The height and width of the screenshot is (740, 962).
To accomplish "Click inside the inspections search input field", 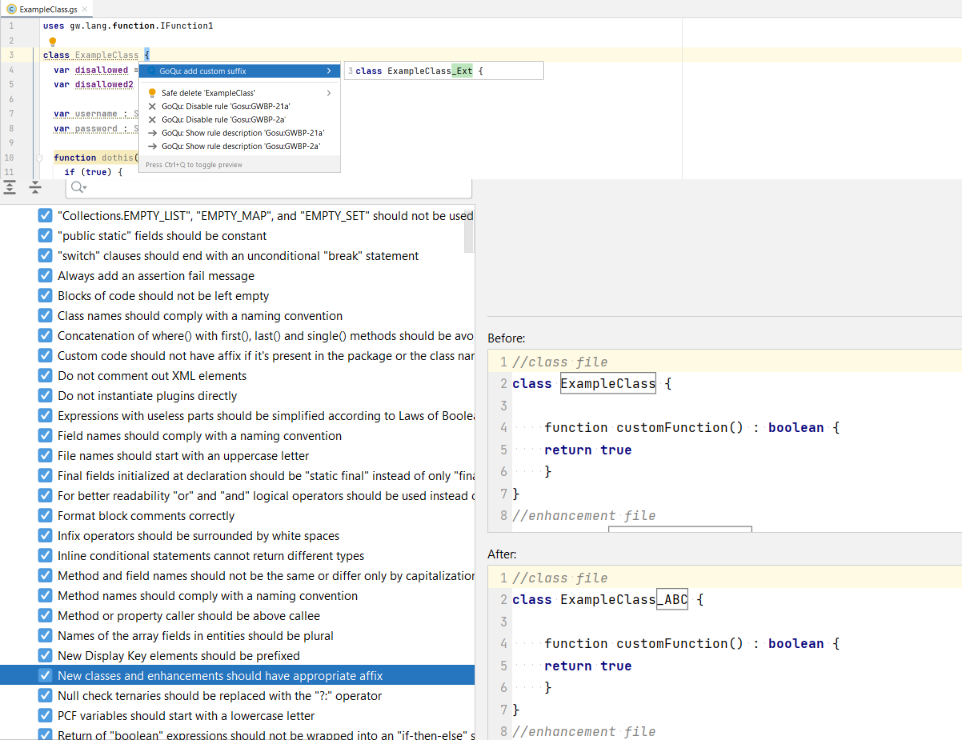I will tap(270, 188).
